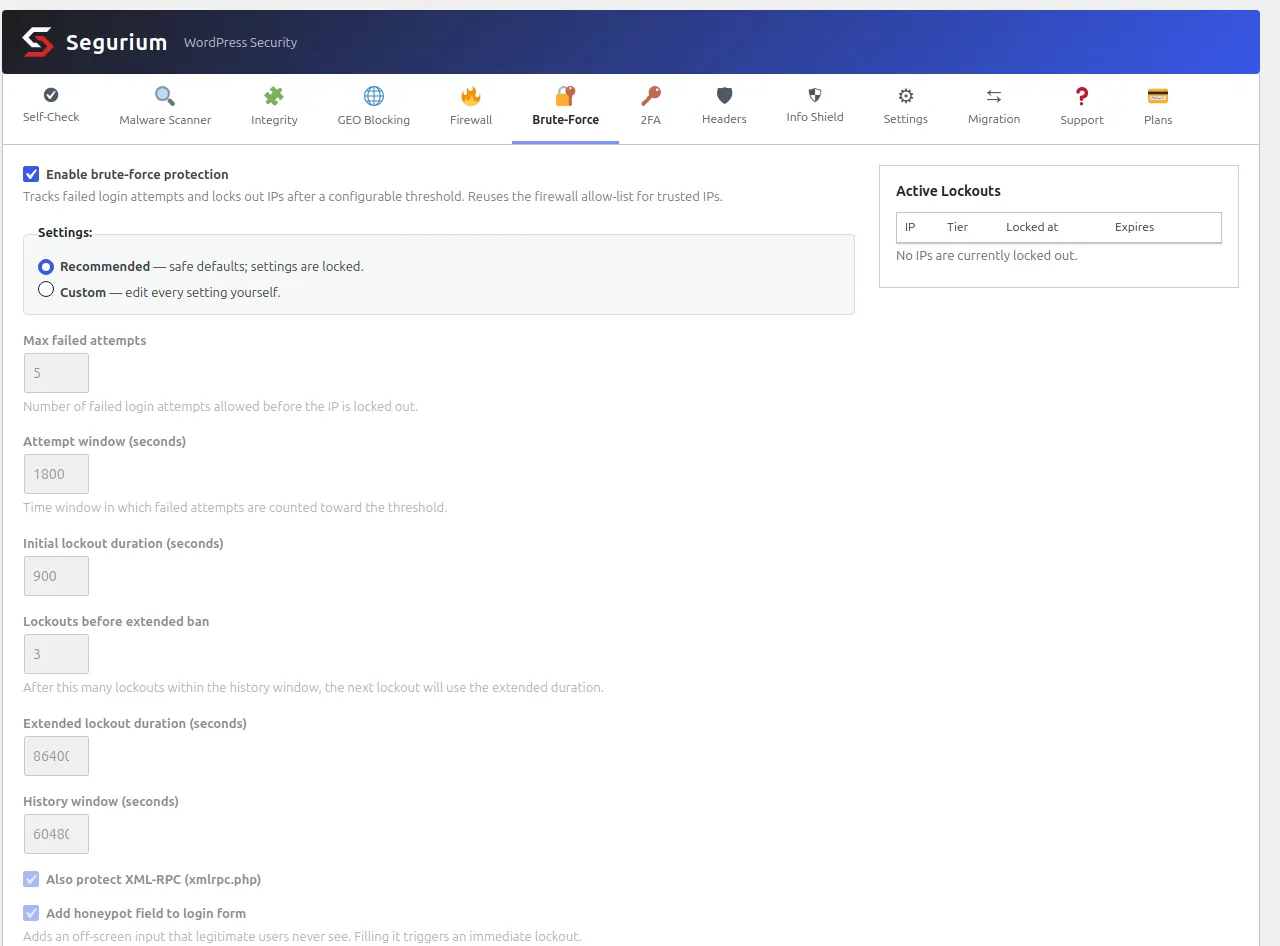
Task: Click the Expires column header
Action: (1135, 227)
